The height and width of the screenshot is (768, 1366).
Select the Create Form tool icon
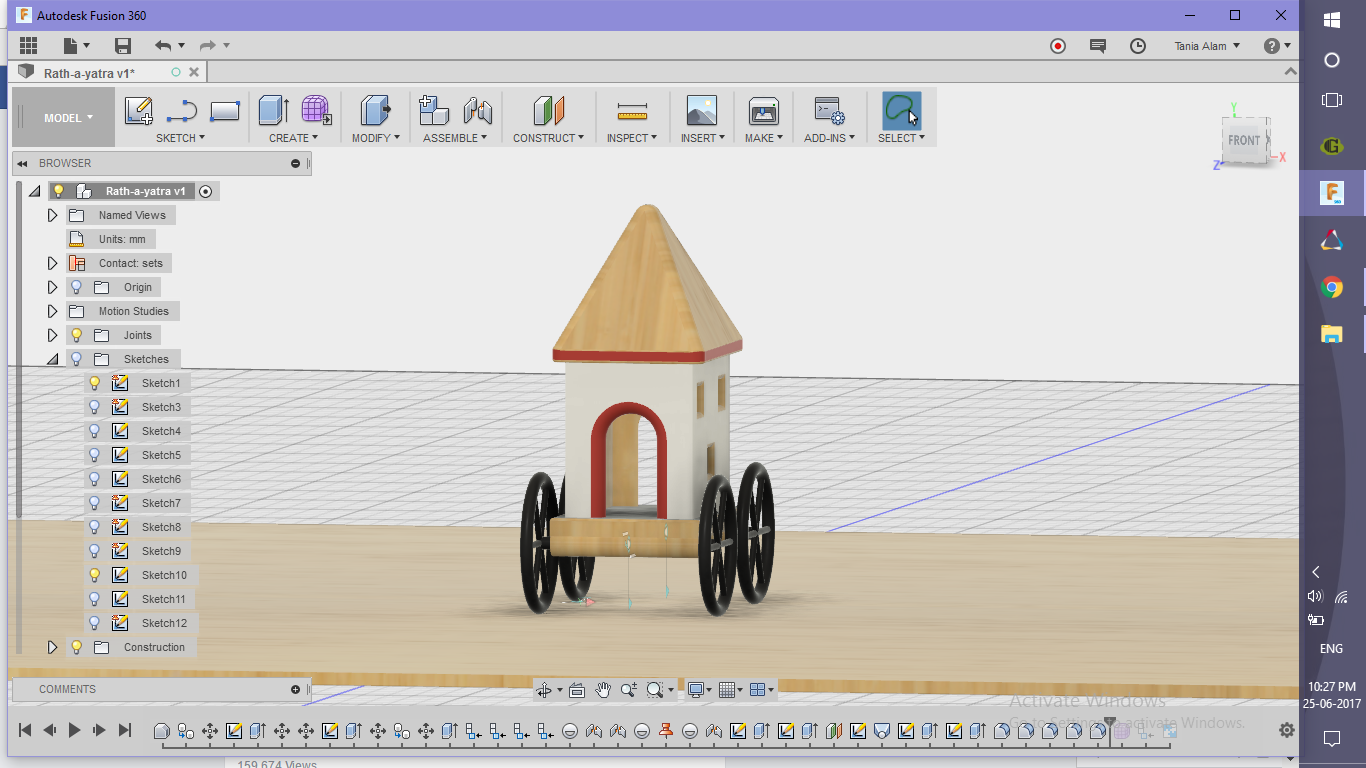pyautogui.click(x=316, y=110)
